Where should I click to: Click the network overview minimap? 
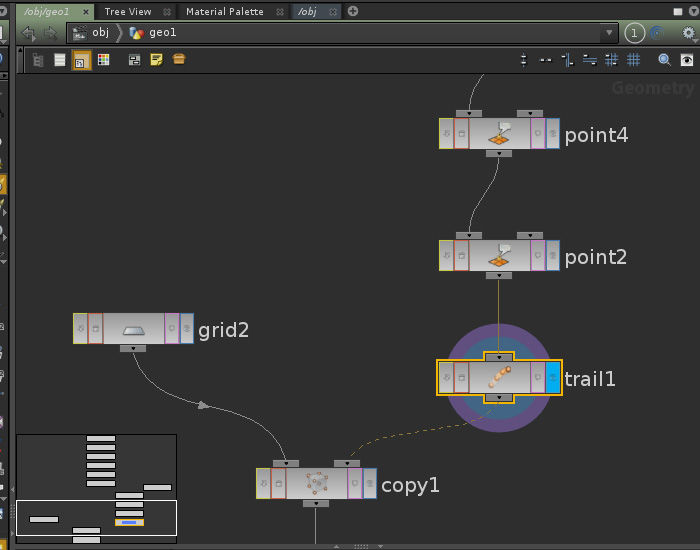pos(96,486)
